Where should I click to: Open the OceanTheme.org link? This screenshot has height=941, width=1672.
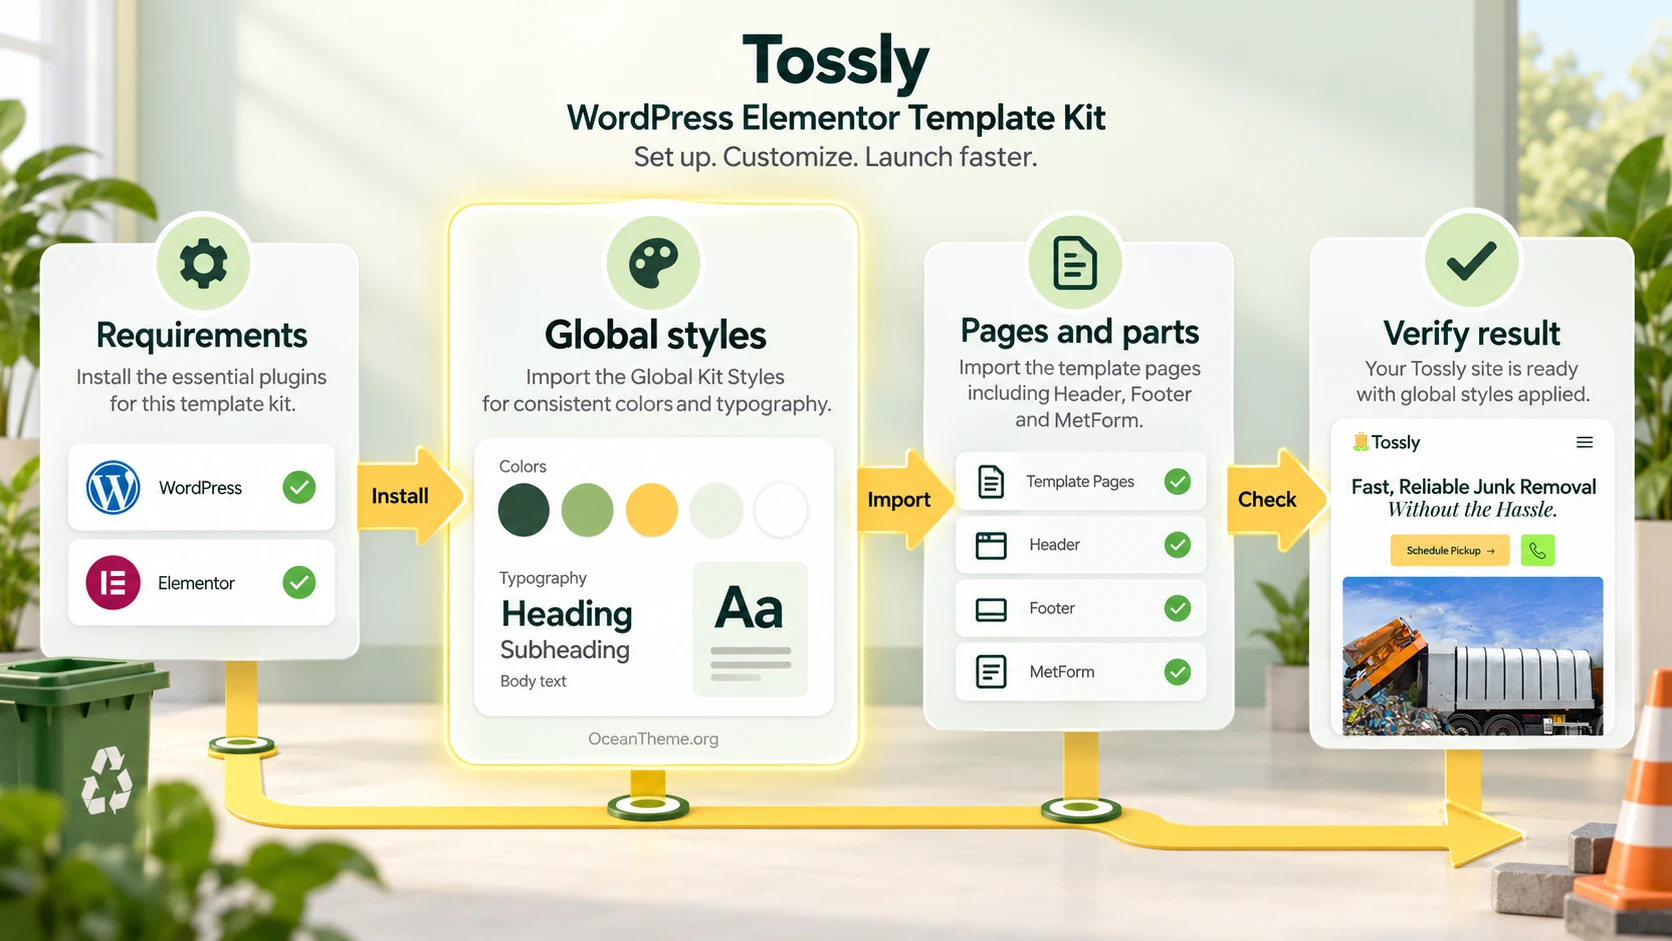653,739
